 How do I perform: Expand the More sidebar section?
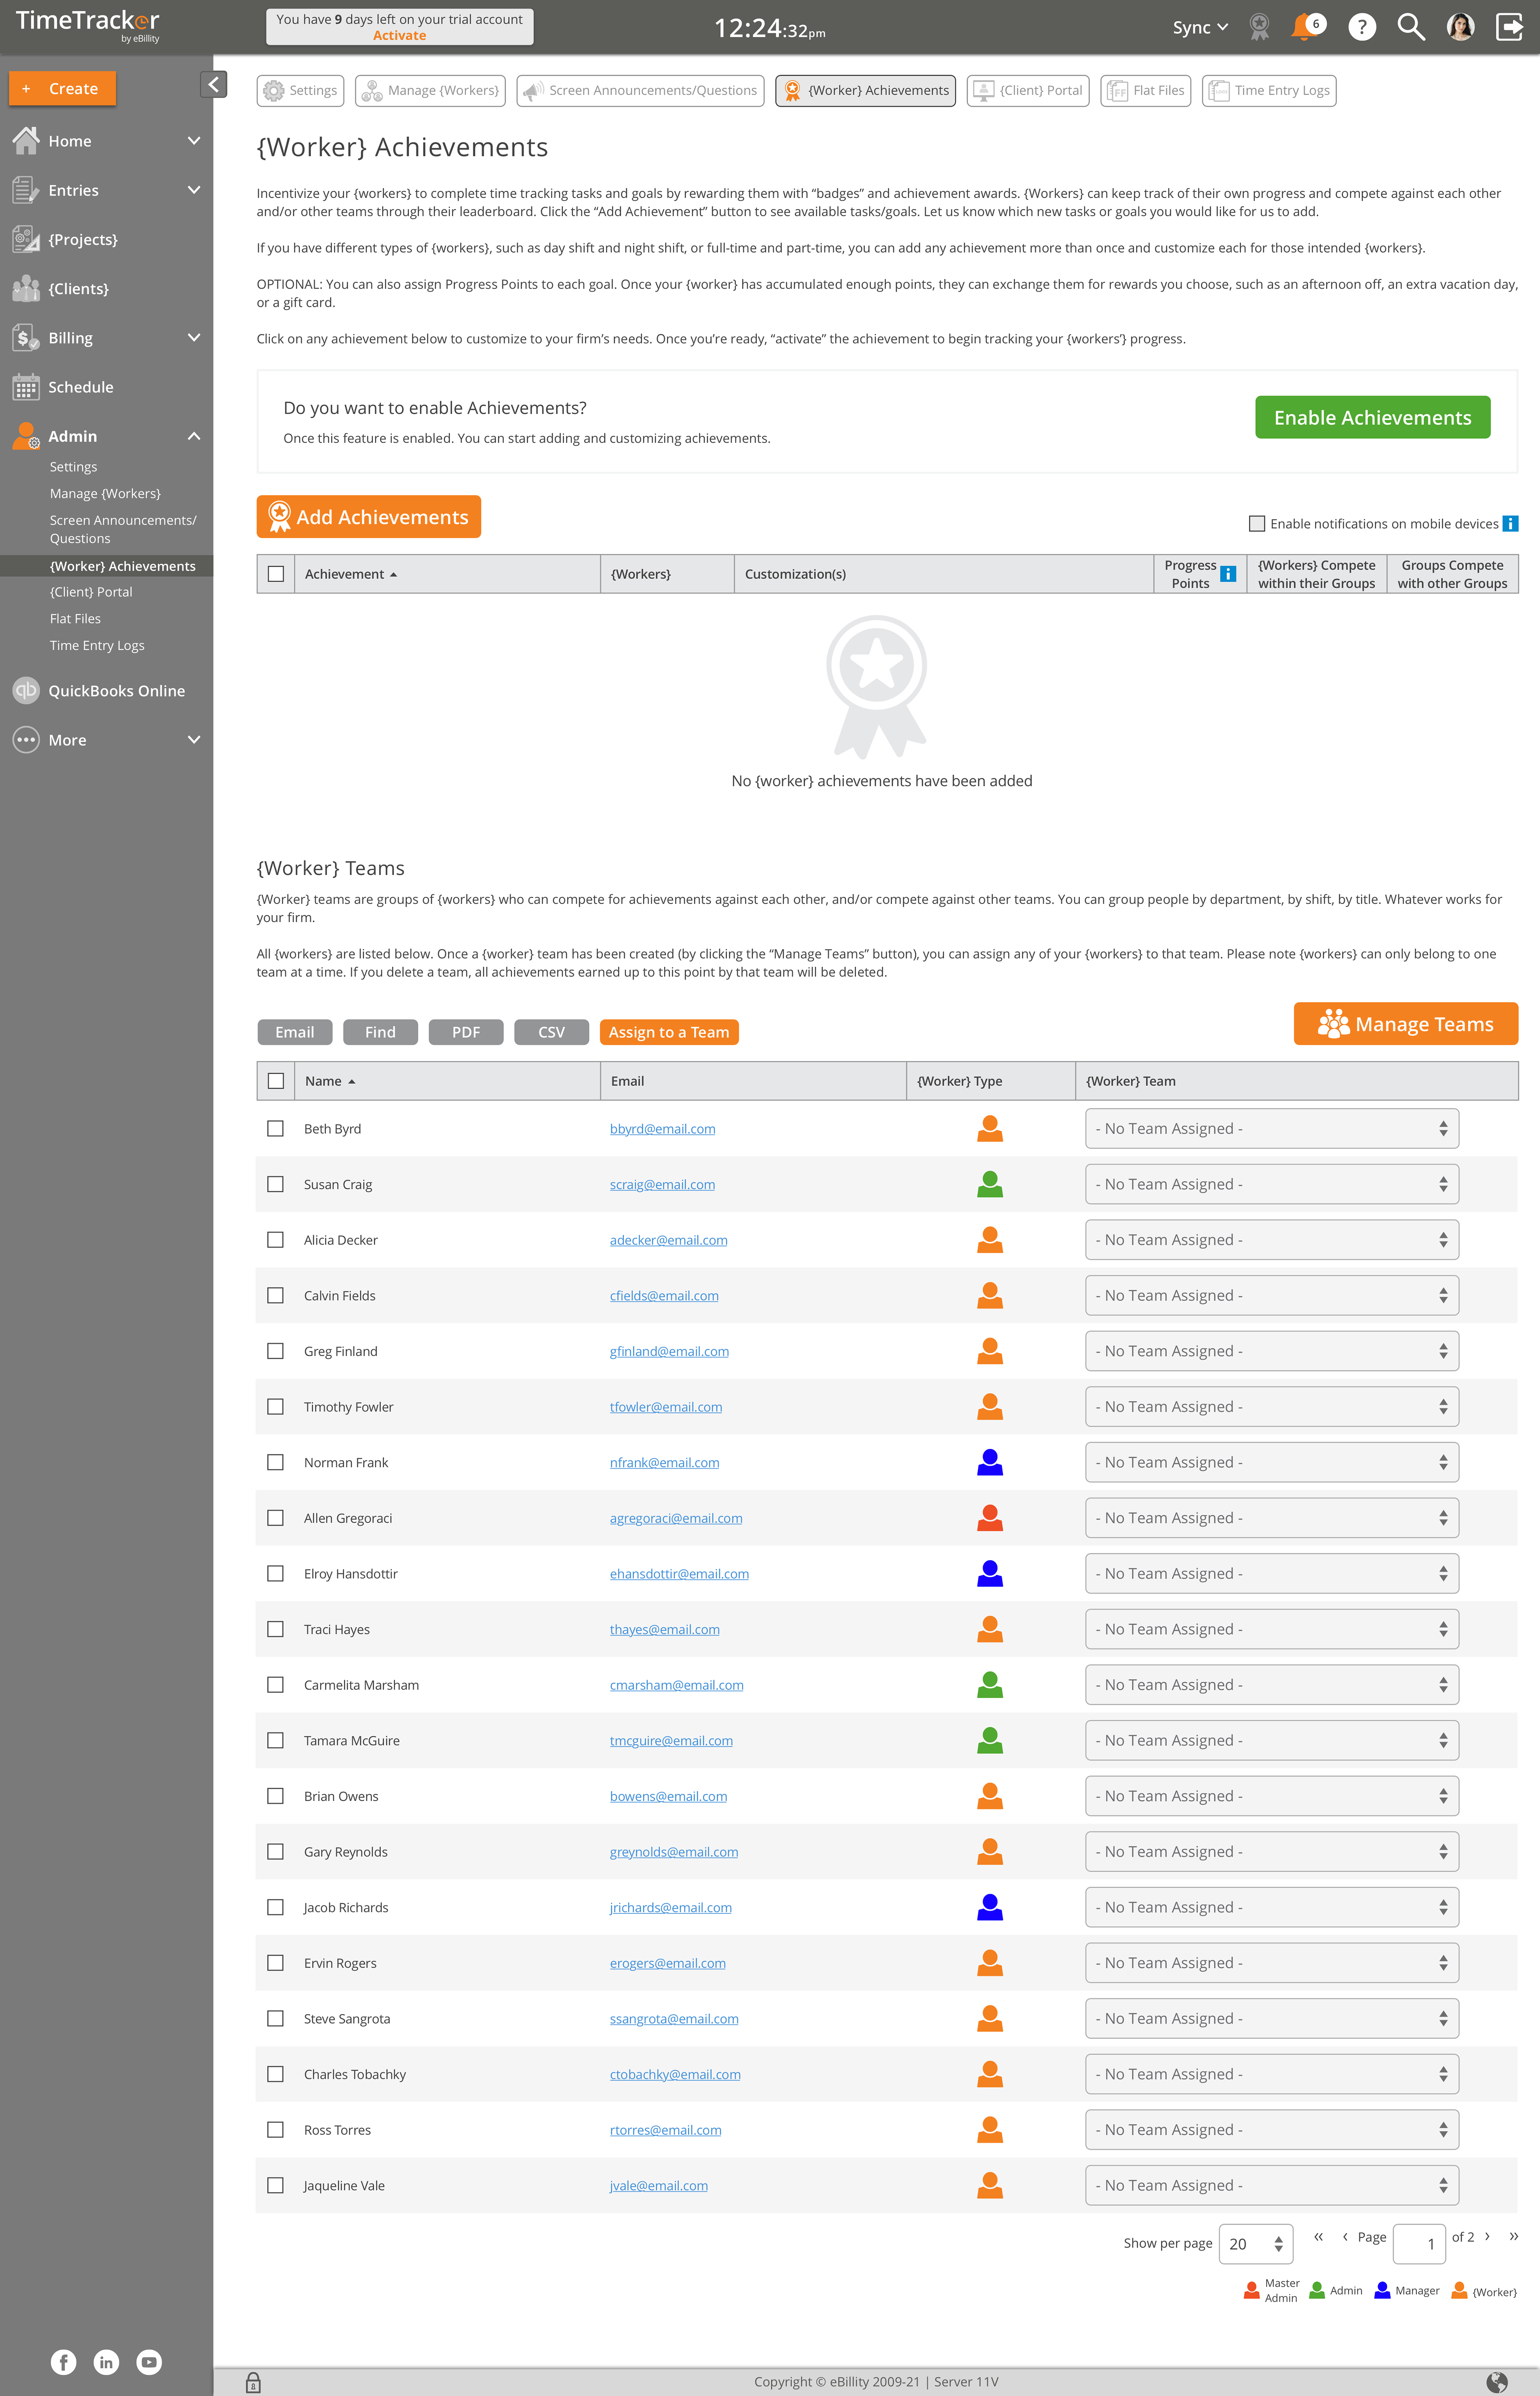[194, 740]
